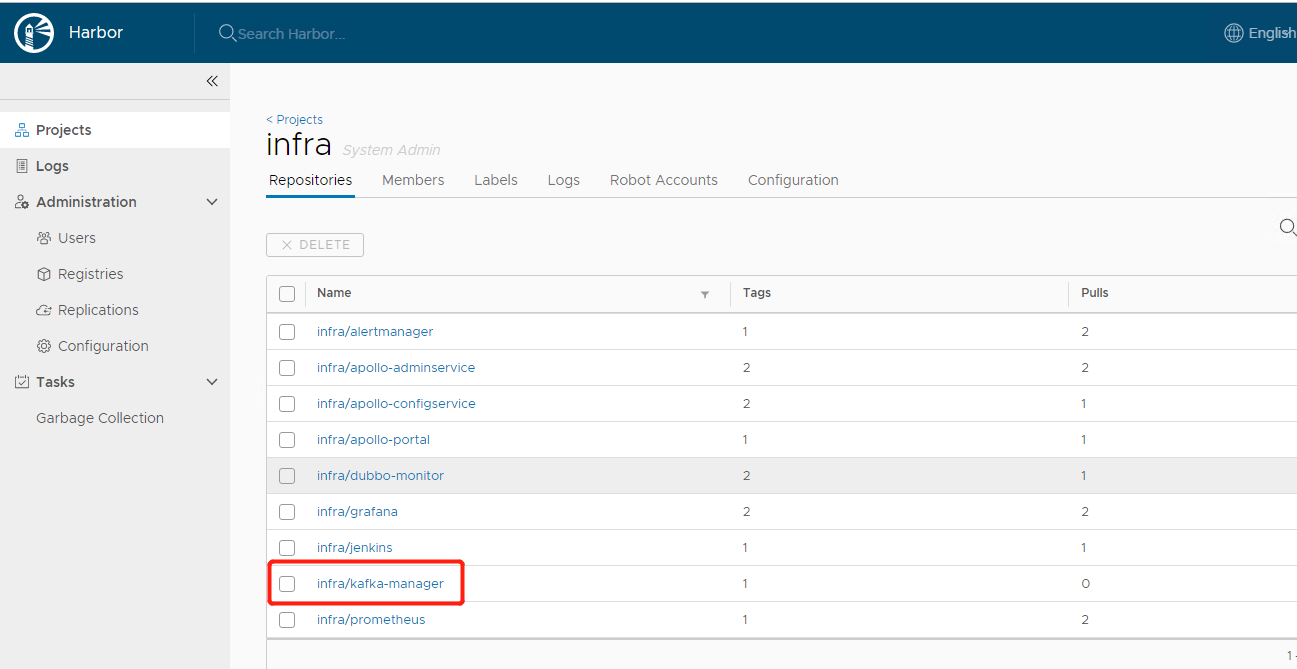Open the Robot Accounts tab

click(663, 180)
